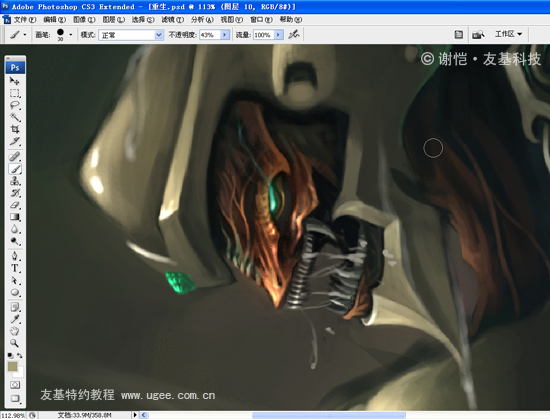Select the Type tool
The image size is (550, 419).
[15, 268]
